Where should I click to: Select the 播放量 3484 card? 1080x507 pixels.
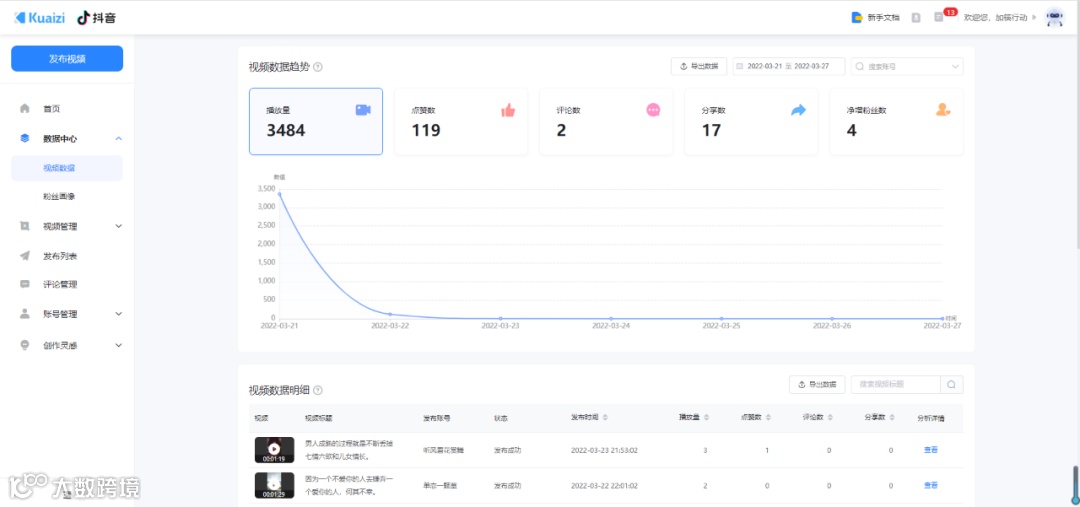pos(315,121)
